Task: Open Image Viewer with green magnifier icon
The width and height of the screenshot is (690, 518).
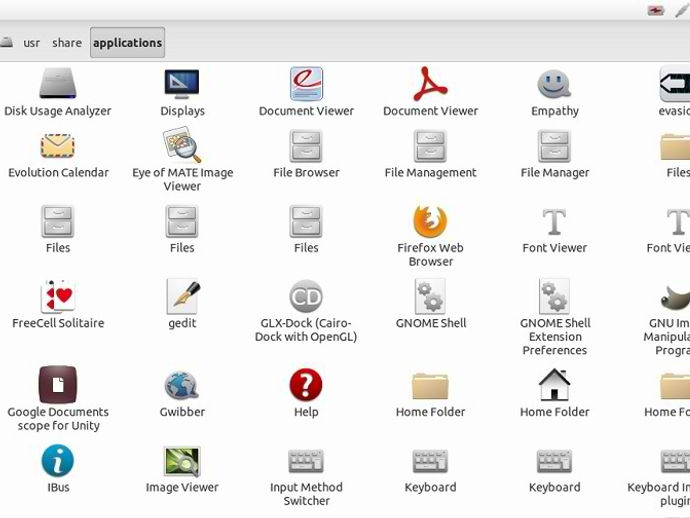Action: click(182, 461)
